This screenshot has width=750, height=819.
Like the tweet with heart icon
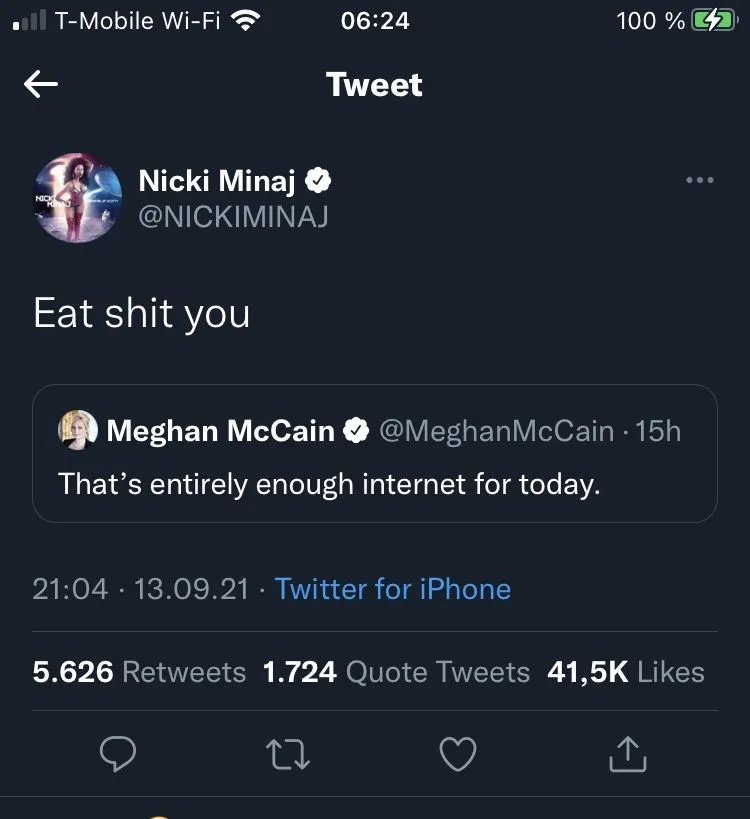pos(458,754)
